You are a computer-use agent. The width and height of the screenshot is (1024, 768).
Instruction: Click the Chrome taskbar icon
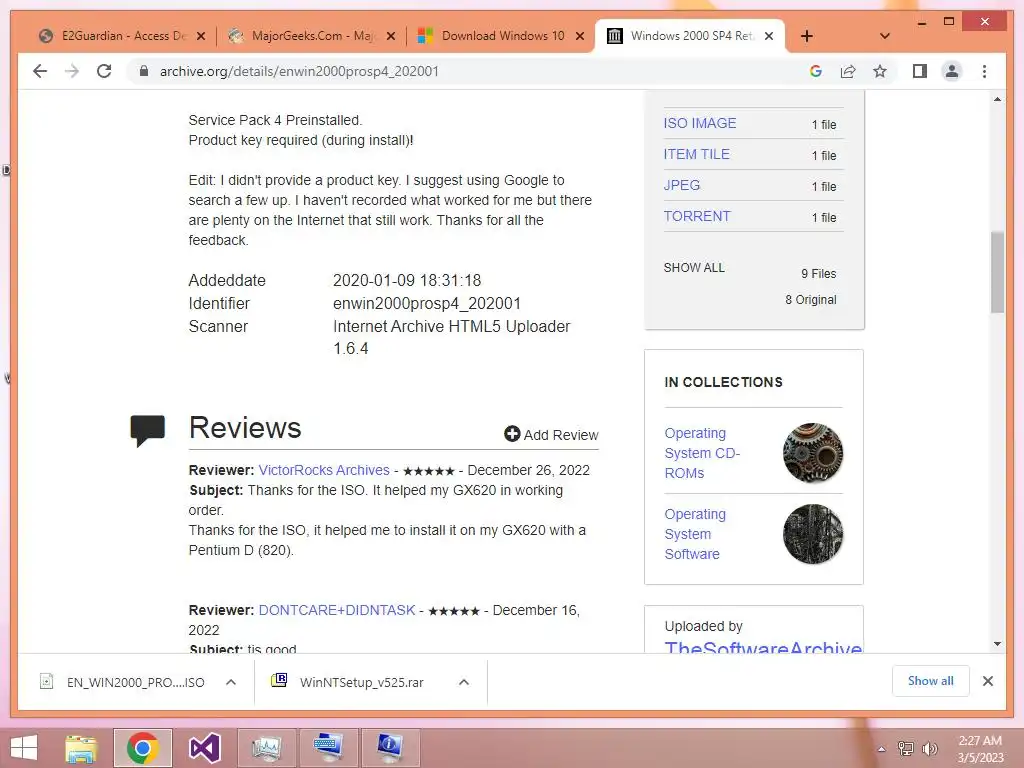pyautogui.click(x=143, y=748)
